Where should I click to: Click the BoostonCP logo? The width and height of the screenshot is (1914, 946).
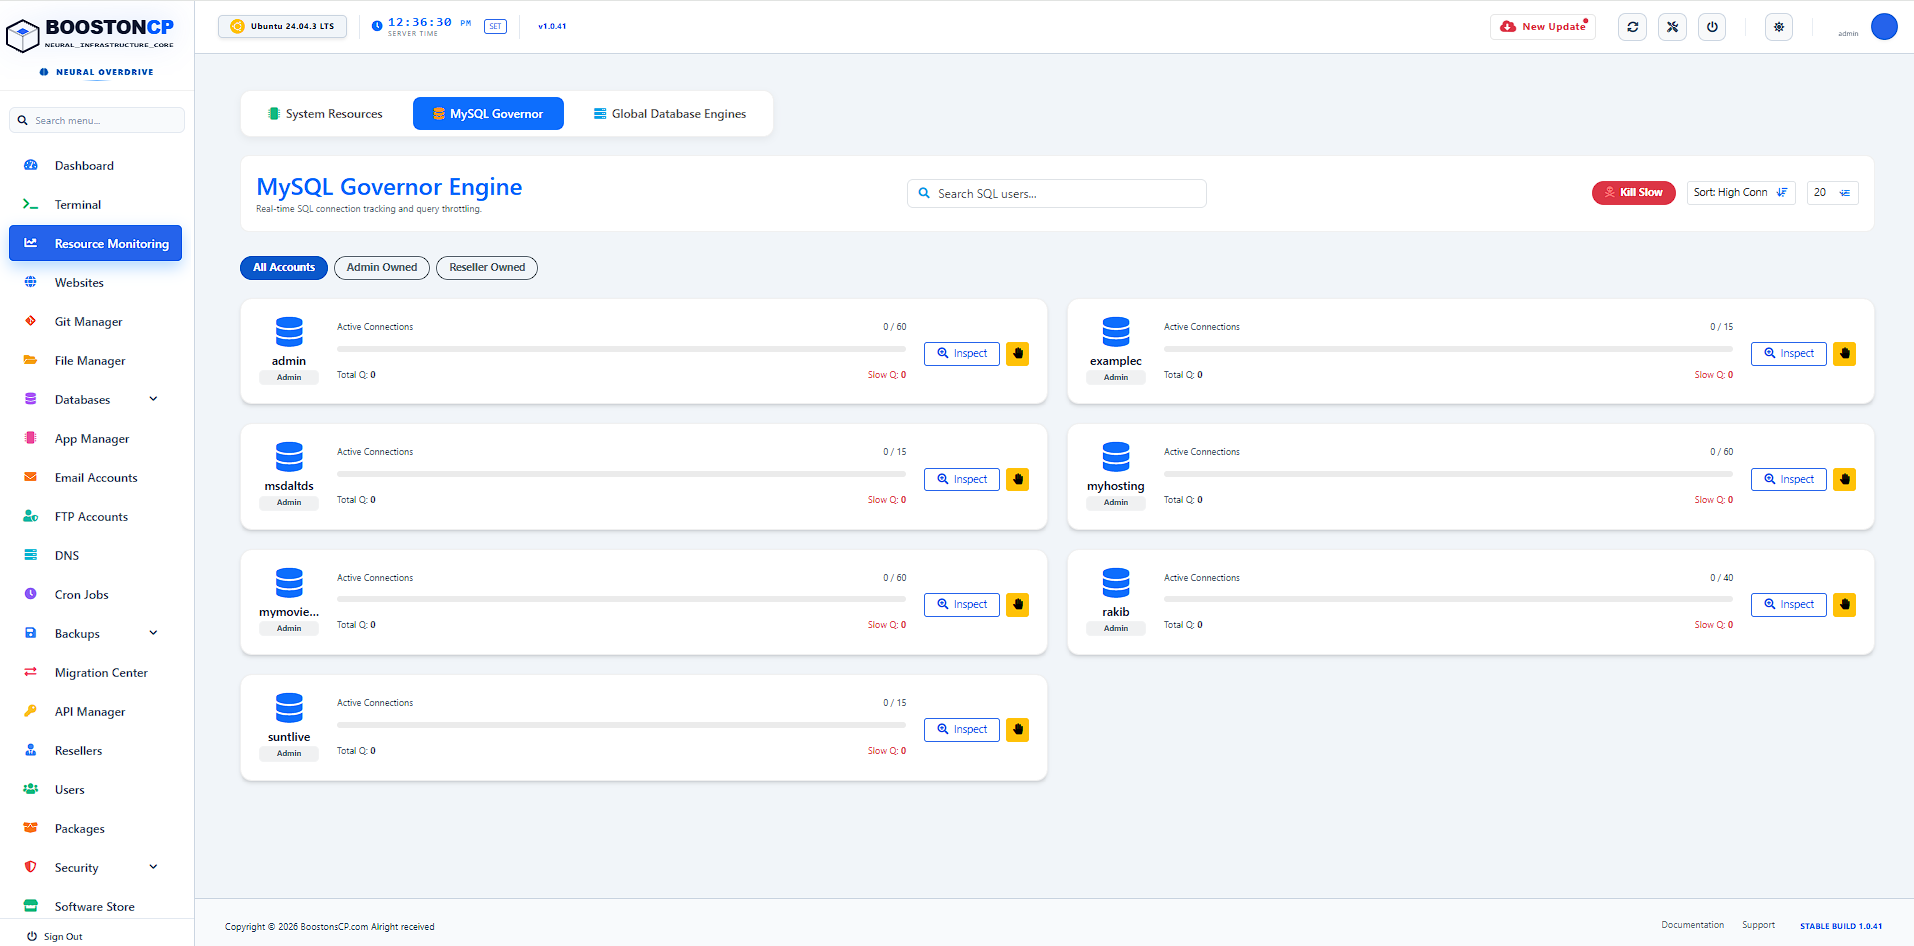point(90,33)
